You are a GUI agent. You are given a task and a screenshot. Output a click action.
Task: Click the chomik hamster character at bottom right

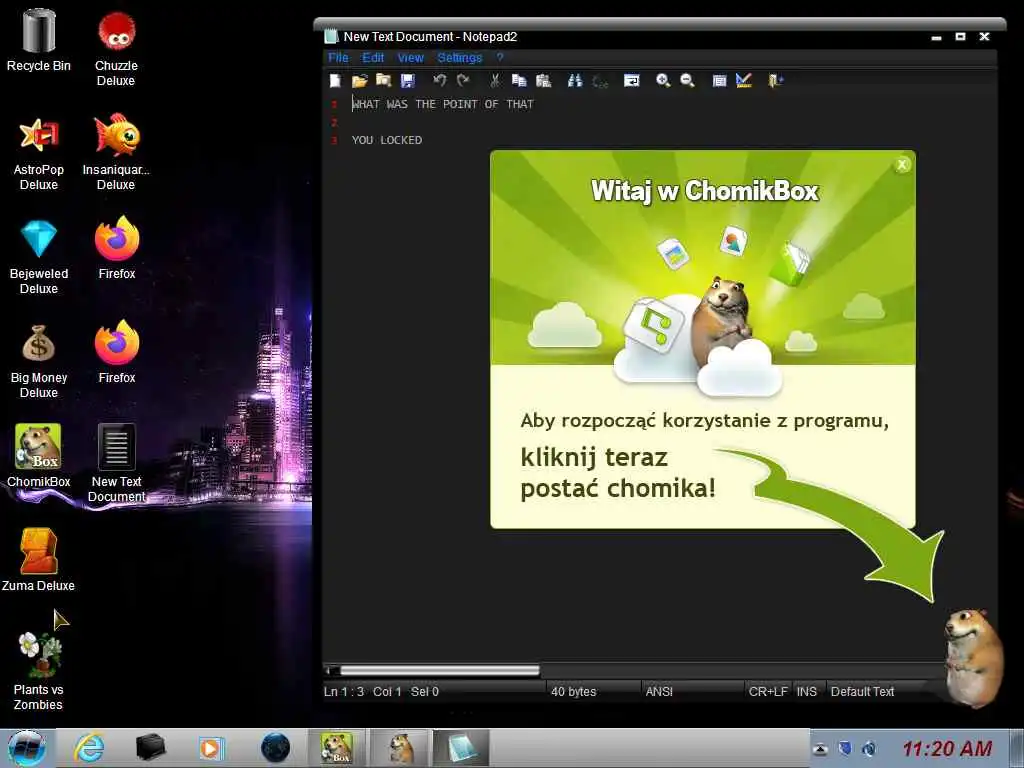976,658
